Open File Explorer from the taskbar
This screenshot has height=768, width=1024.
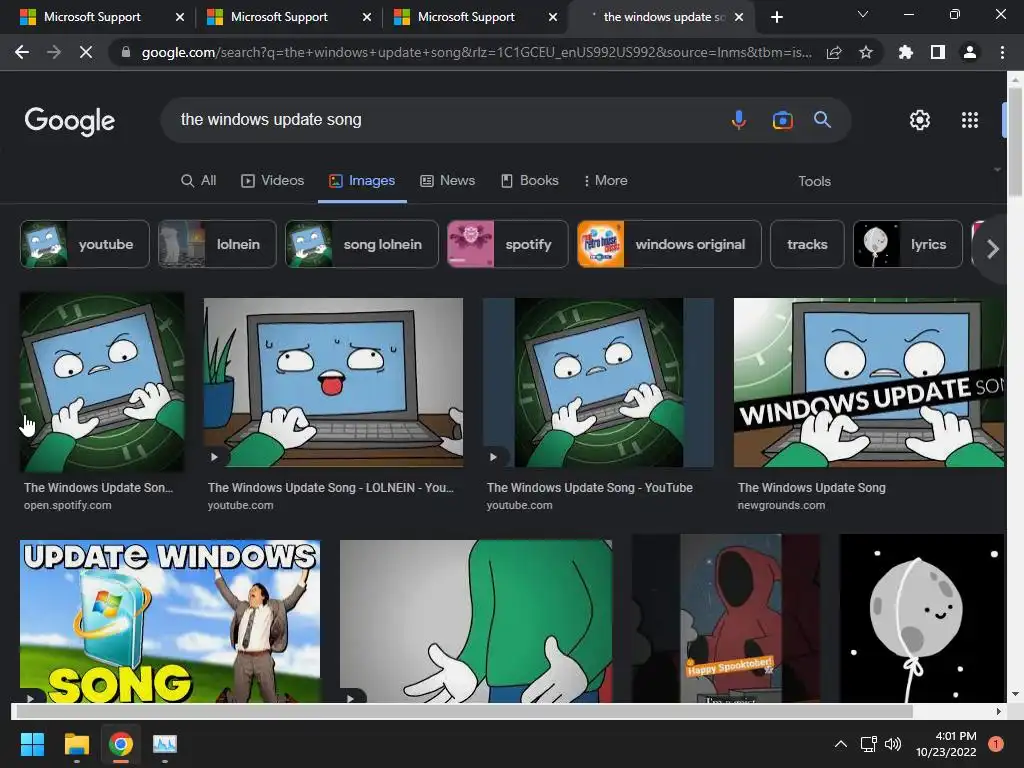pyautogui.click(x=76, y=744)
